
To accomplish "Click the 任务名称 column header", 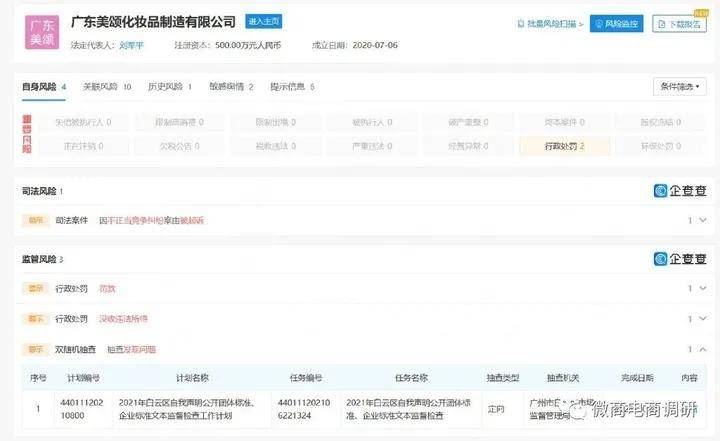I will (x=411, y=378).
